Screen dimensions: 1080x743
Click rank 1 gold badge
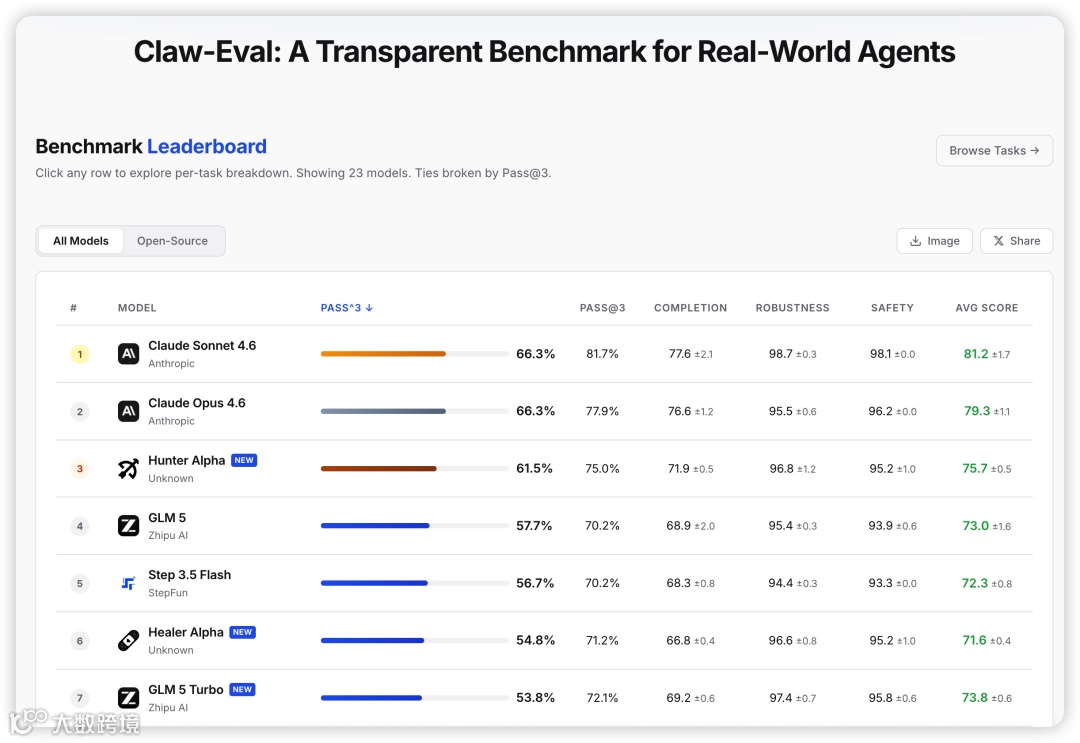(x=80, y=354)
